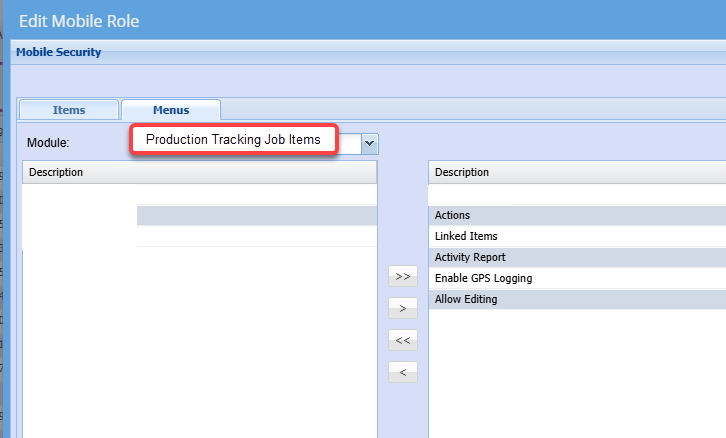Screen dimensions: 726x438
Task: Click the move selected right > button
Action: tap(403, 308)
